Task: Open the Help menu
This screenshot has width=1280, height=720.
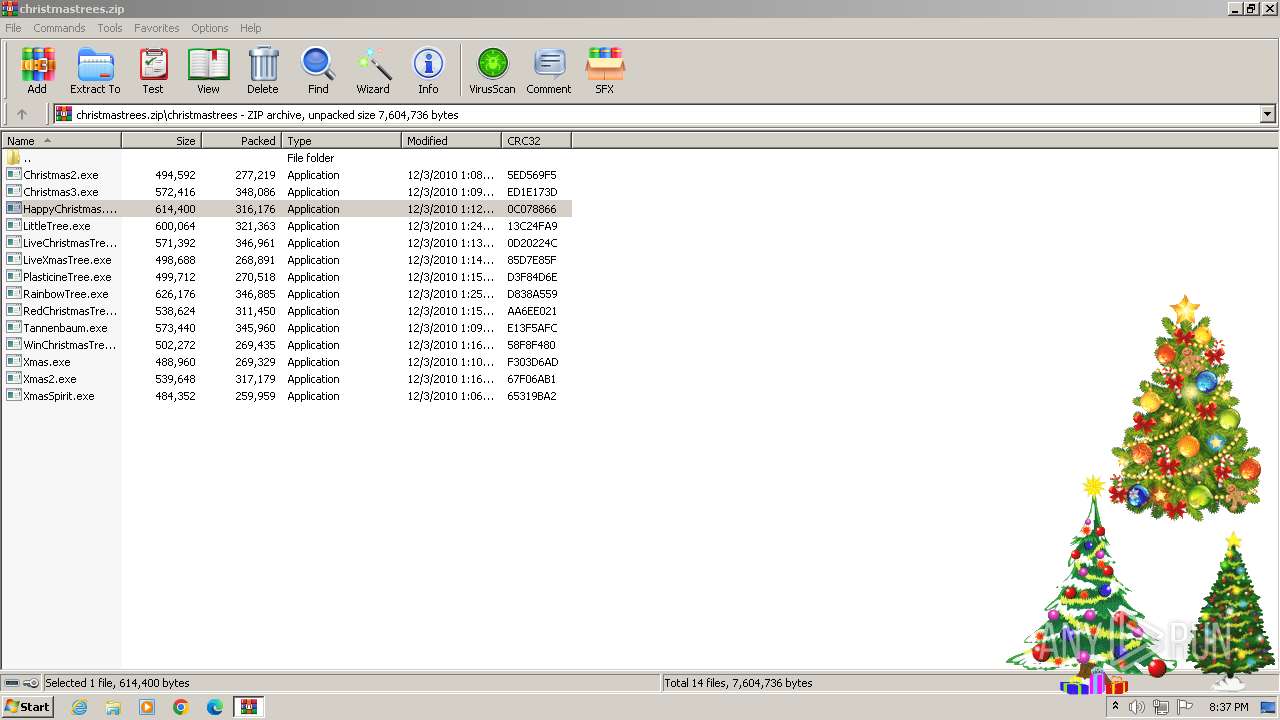Action: (251, 28)
